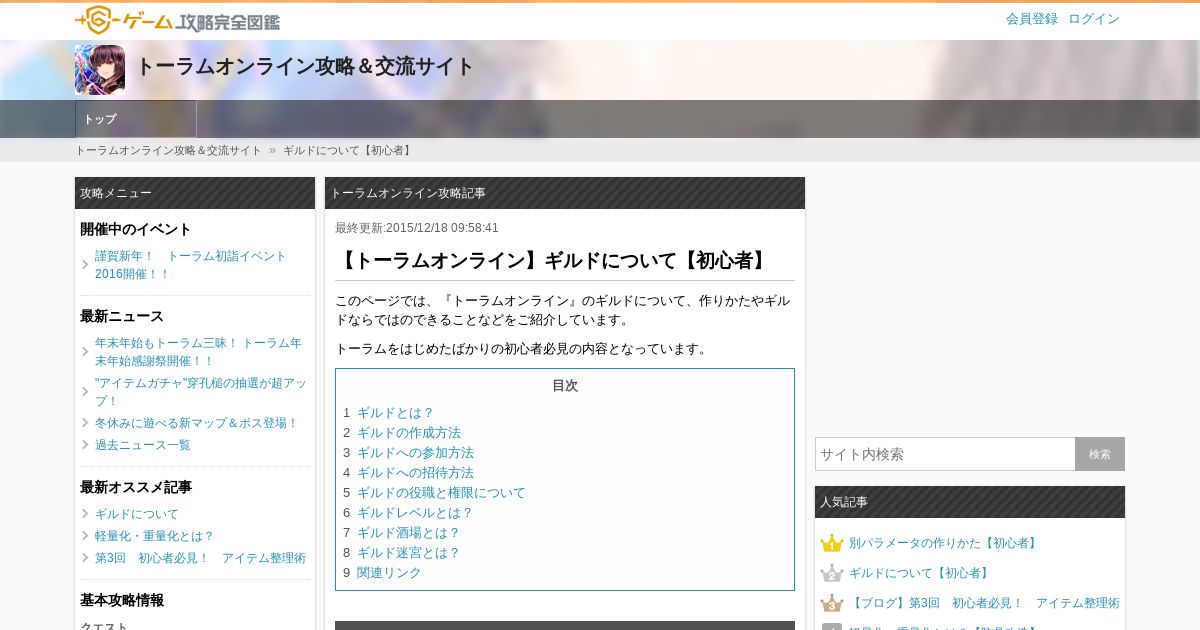Click the chevron beside sidebar 第3回 初心者必見

85,558
